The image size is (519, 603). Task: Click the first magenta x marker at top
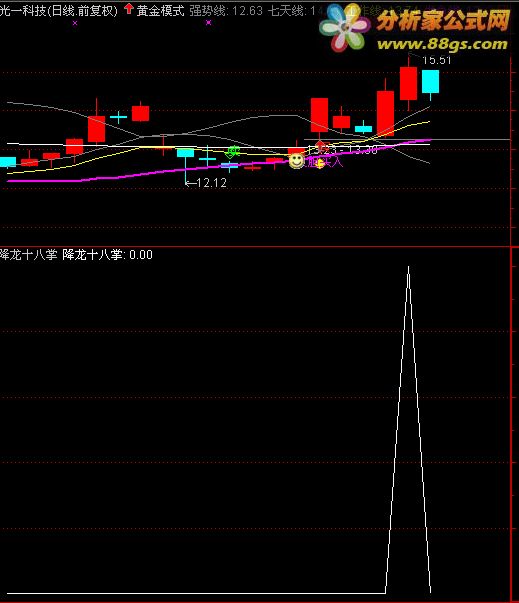[75, 23]
